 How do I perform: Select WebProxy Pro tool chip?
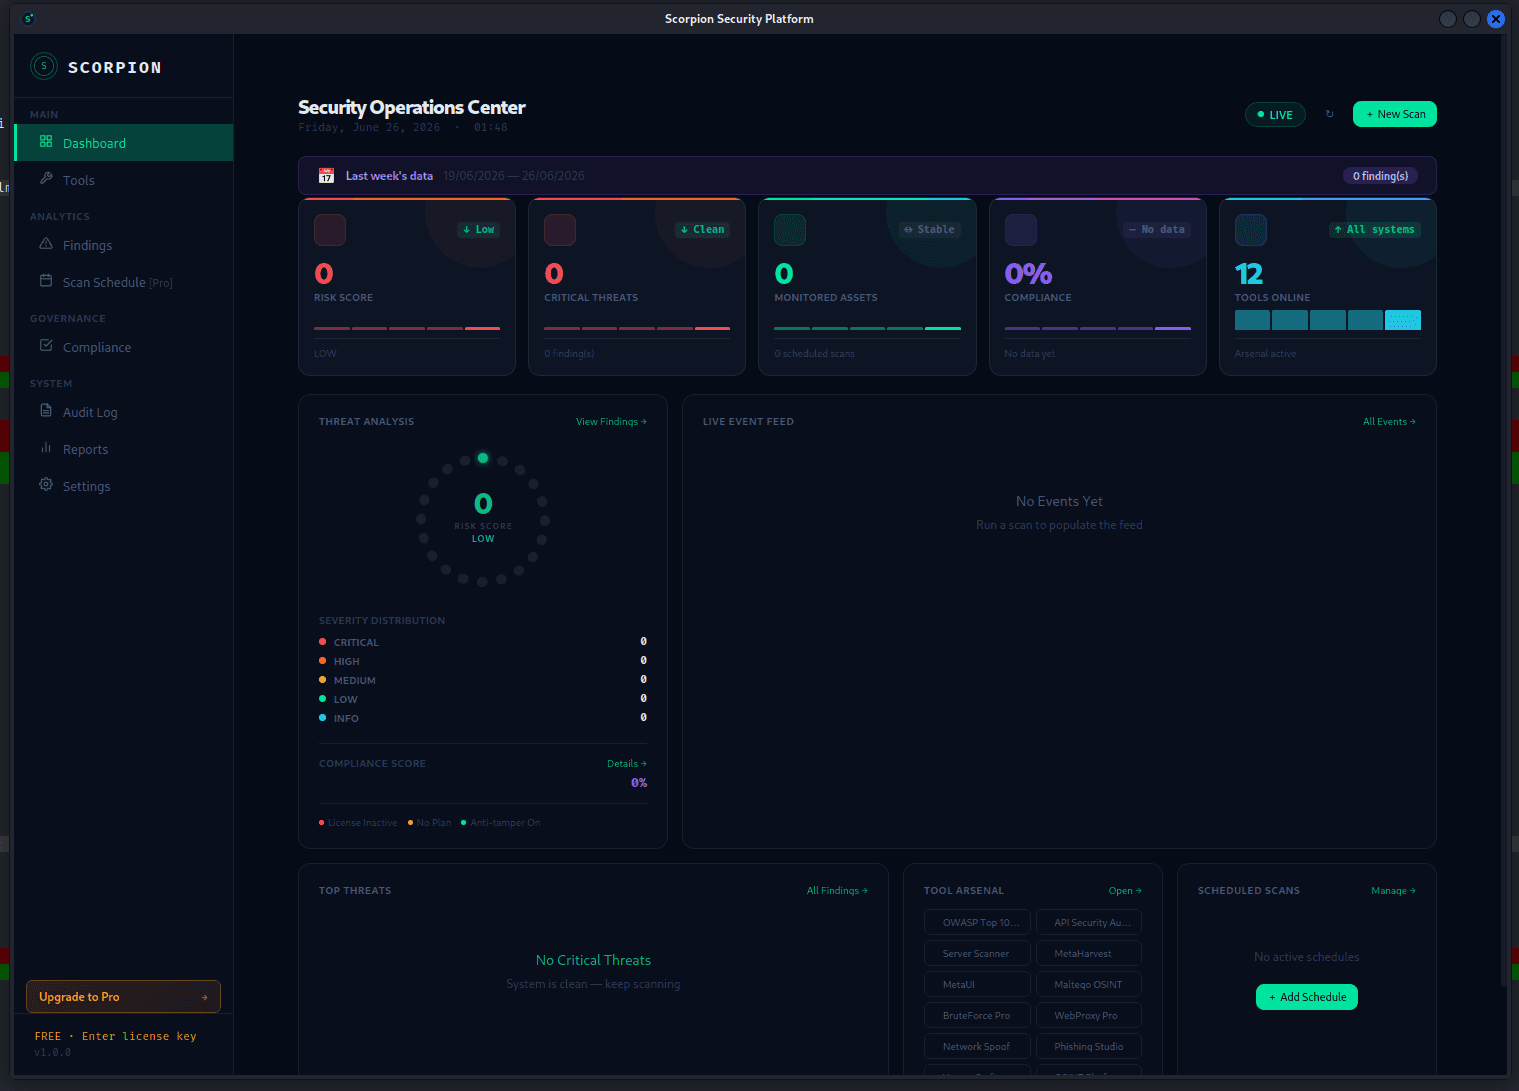[1089, 1015]
